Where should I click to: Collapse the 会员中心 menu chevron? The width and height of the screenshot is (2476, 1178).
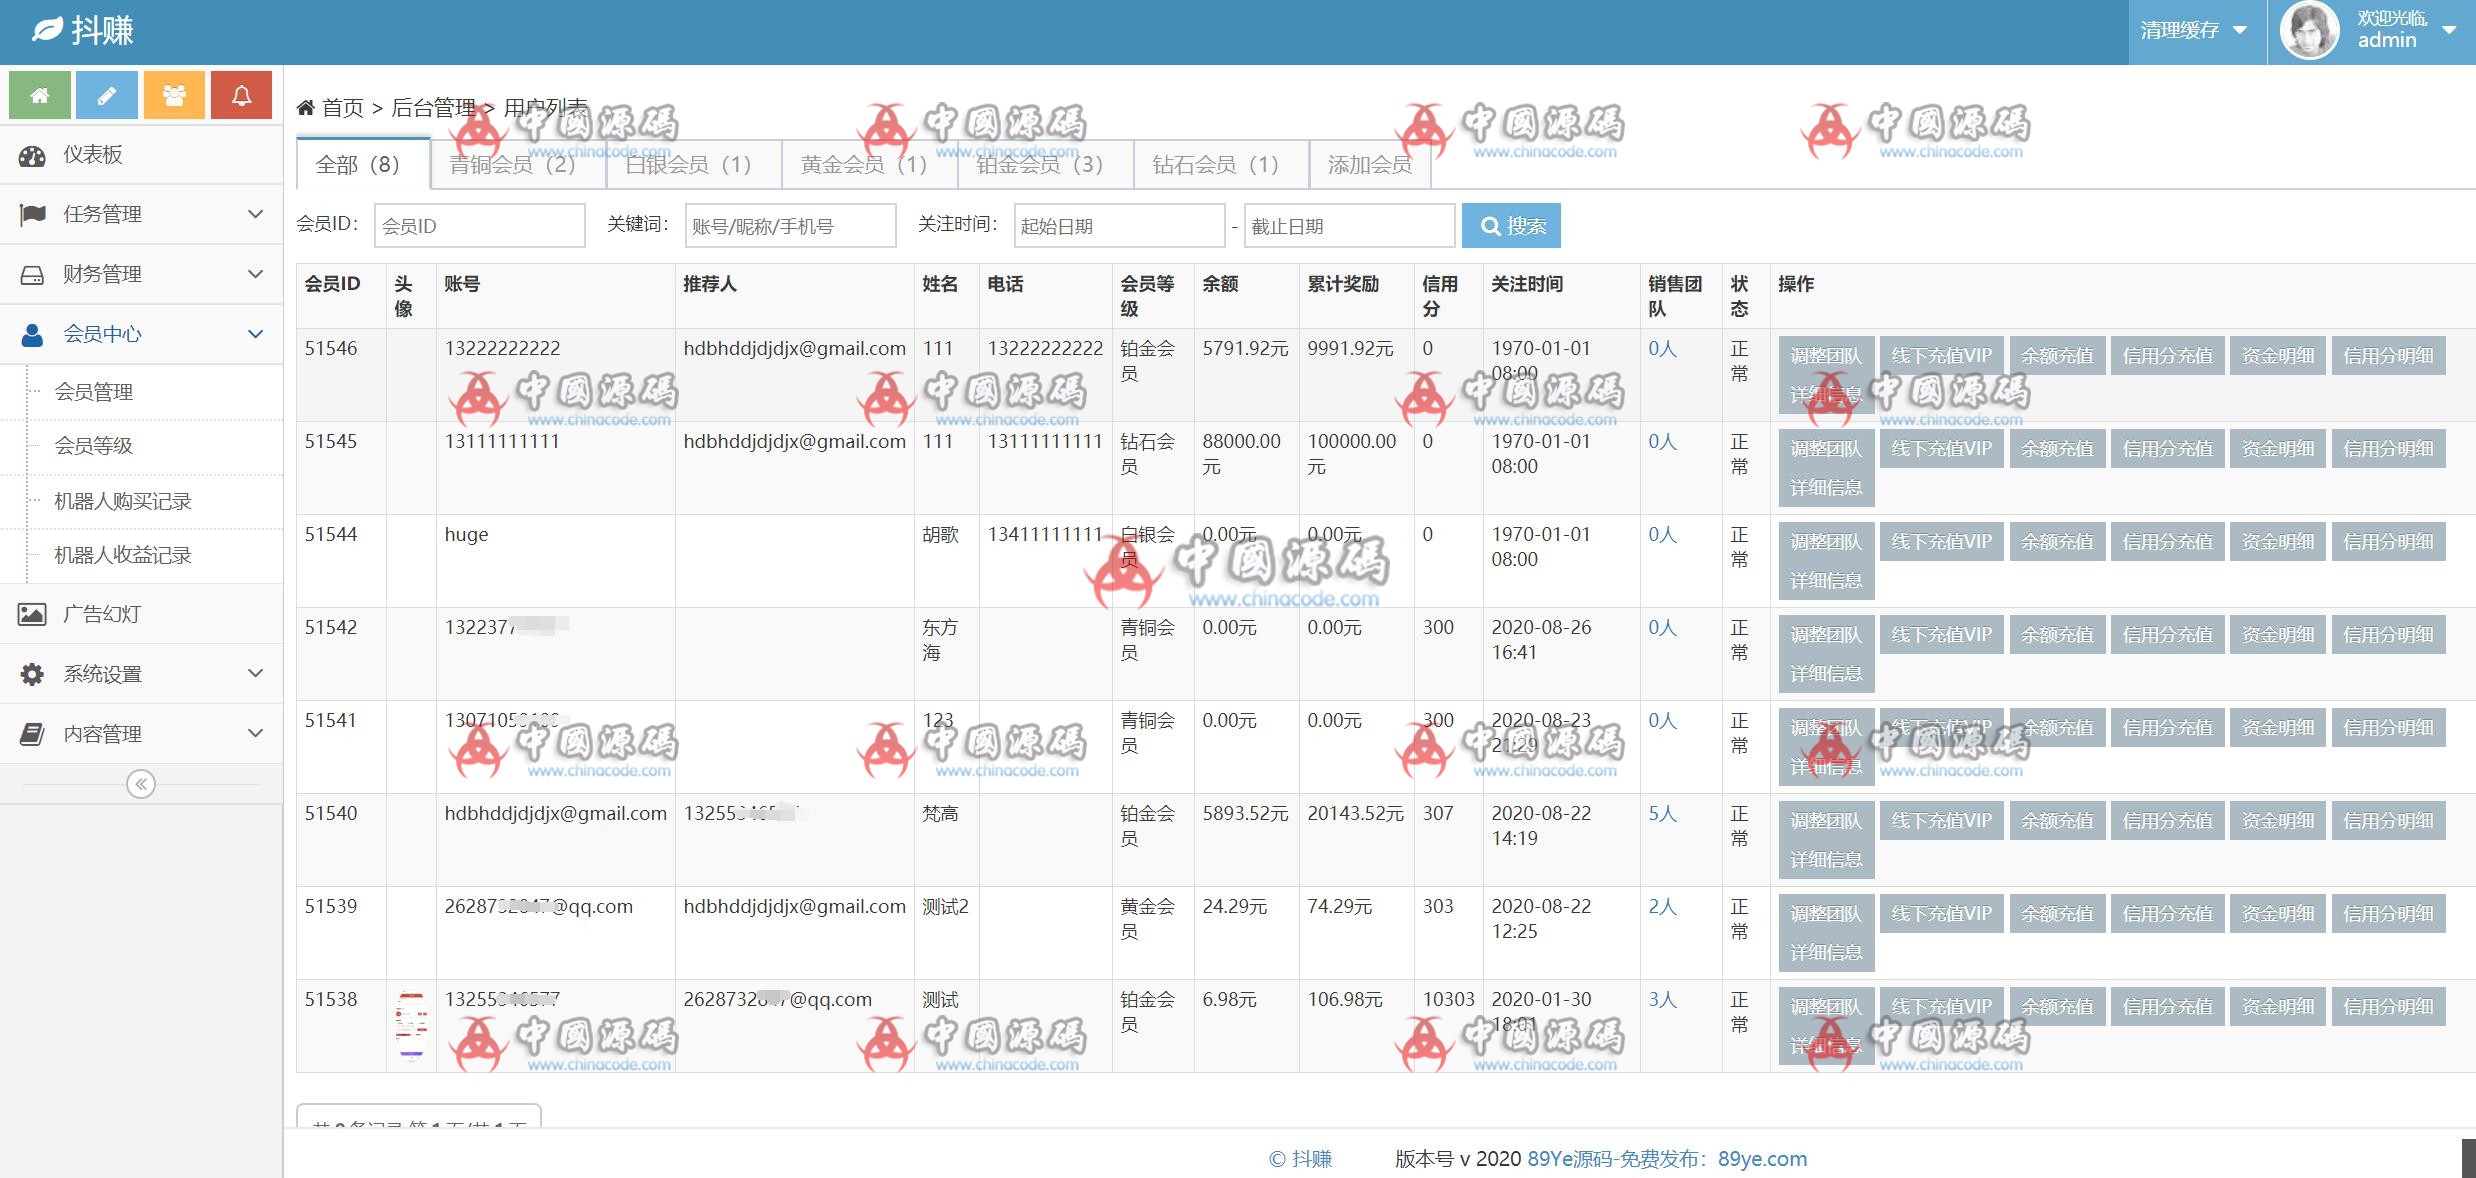[x=255, y=334]
